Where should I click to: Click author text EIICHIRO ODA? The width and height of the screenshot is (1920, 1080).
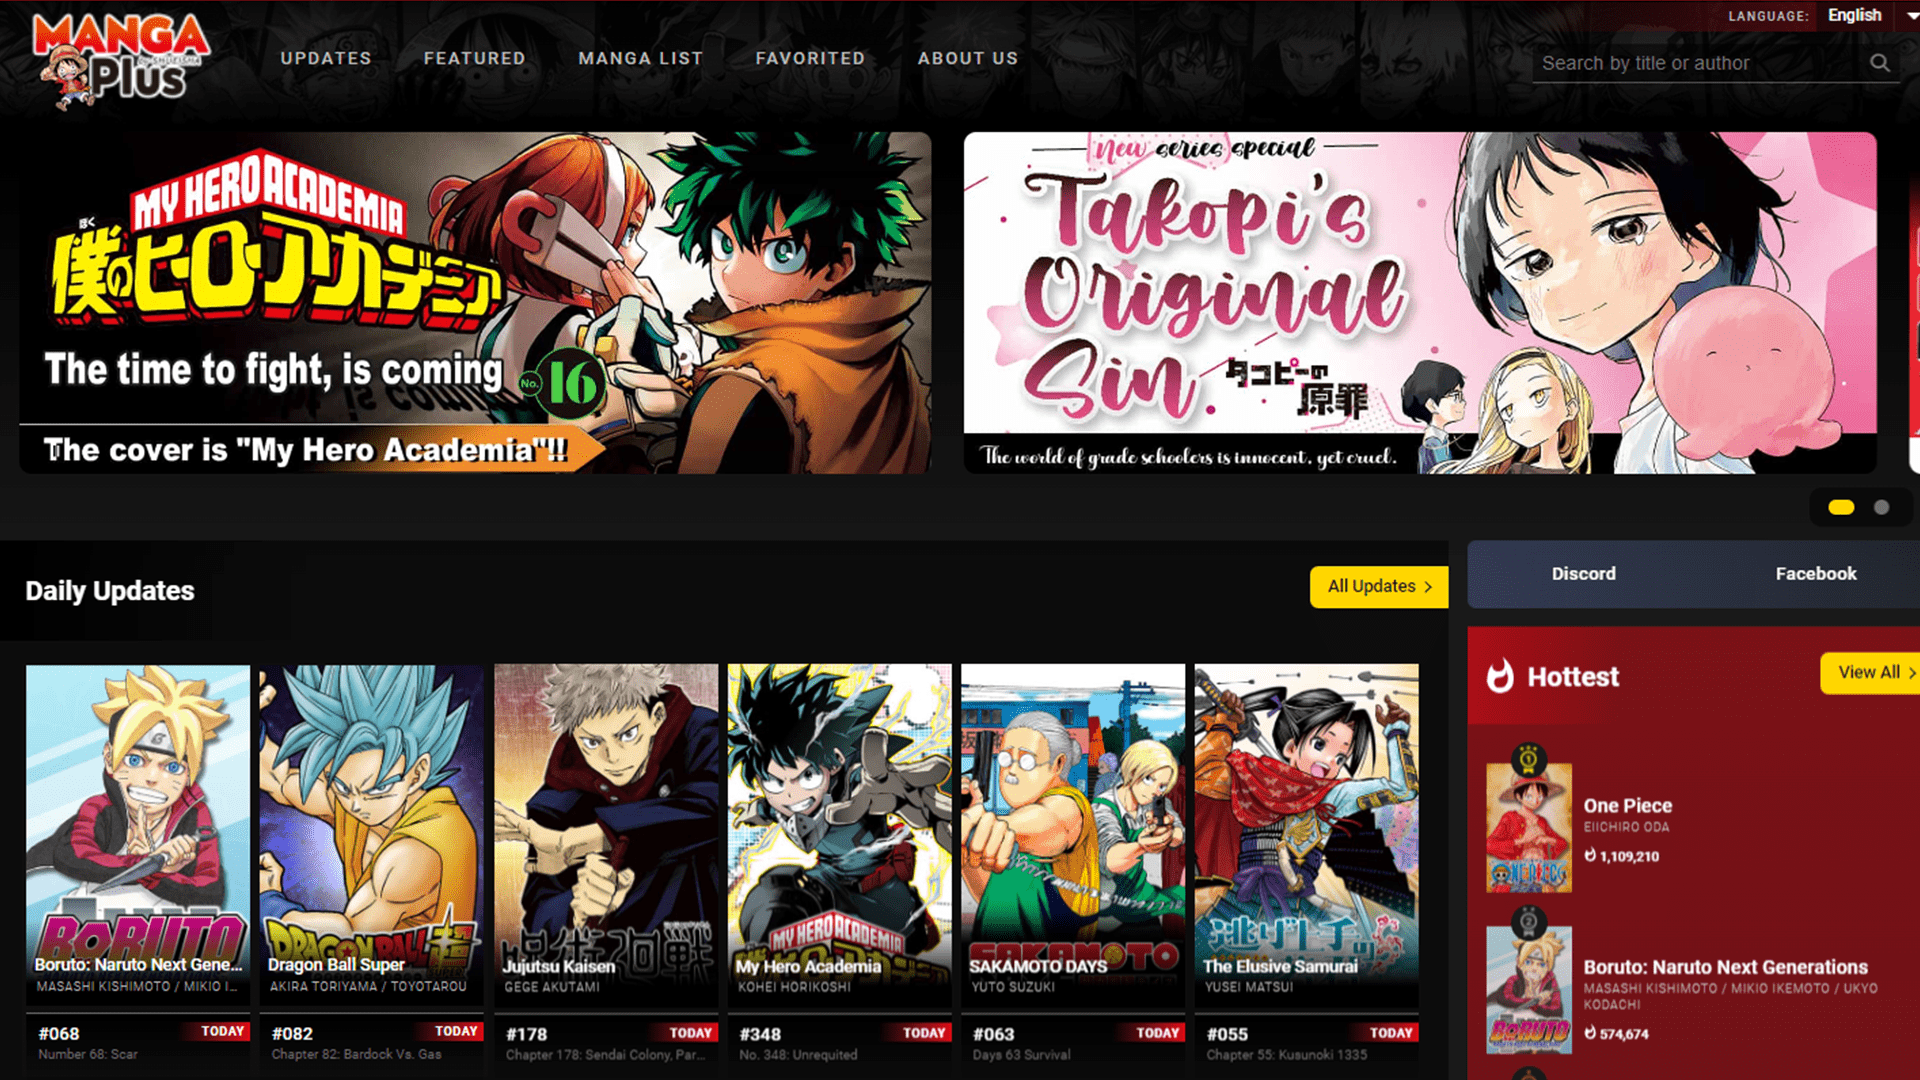(x=1626, y=827)
